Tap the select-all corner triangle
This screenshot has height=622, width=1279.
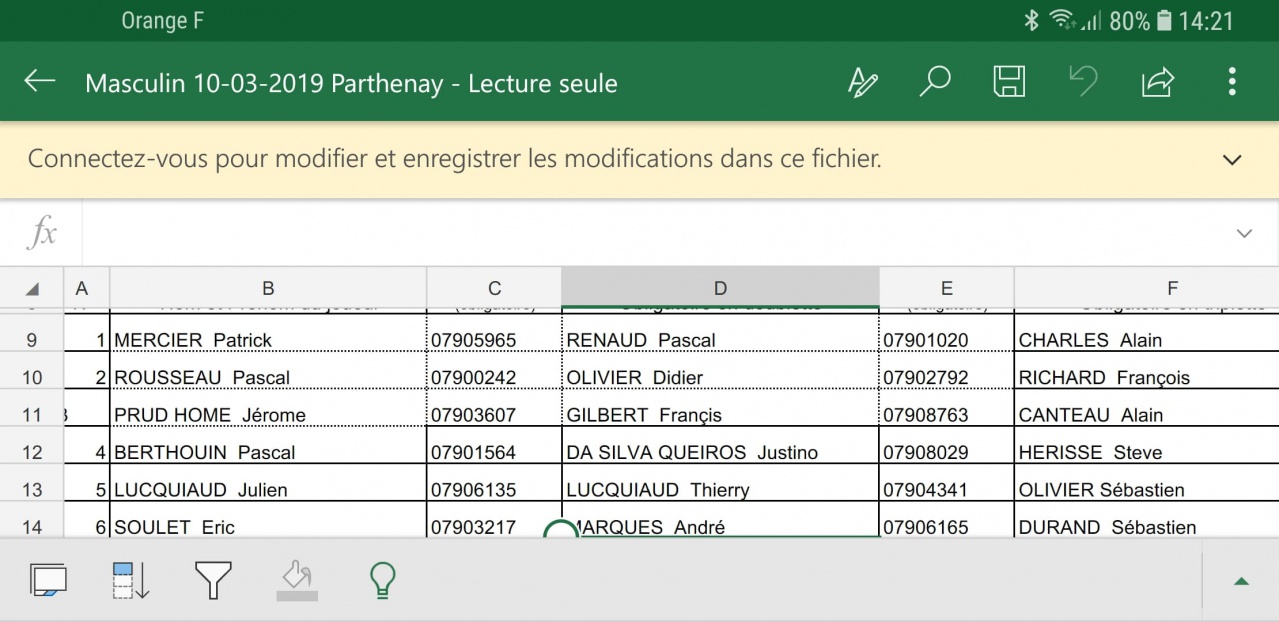[x=32, y=289]
